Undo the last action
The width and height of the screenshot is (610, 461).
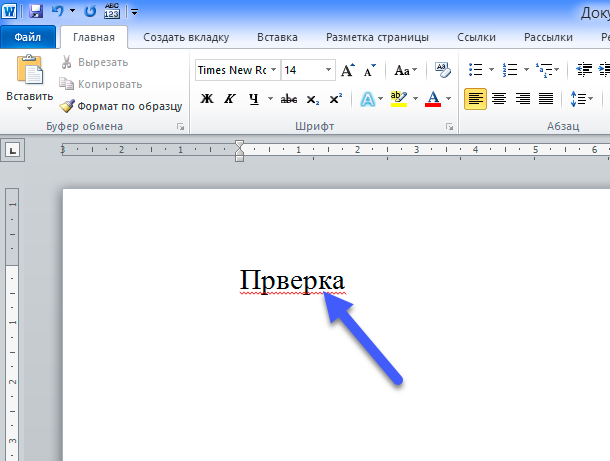coord(58,11)
